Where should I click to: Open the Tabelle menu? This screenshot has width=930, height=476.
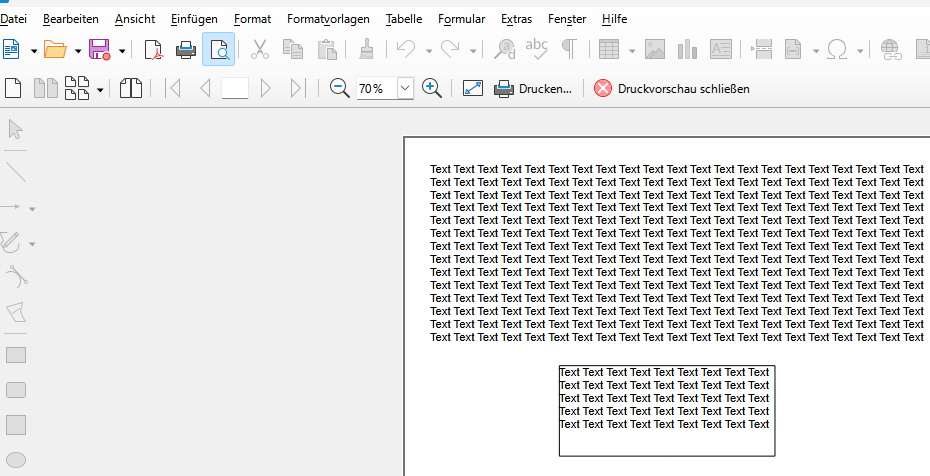[x=403, y=19]
